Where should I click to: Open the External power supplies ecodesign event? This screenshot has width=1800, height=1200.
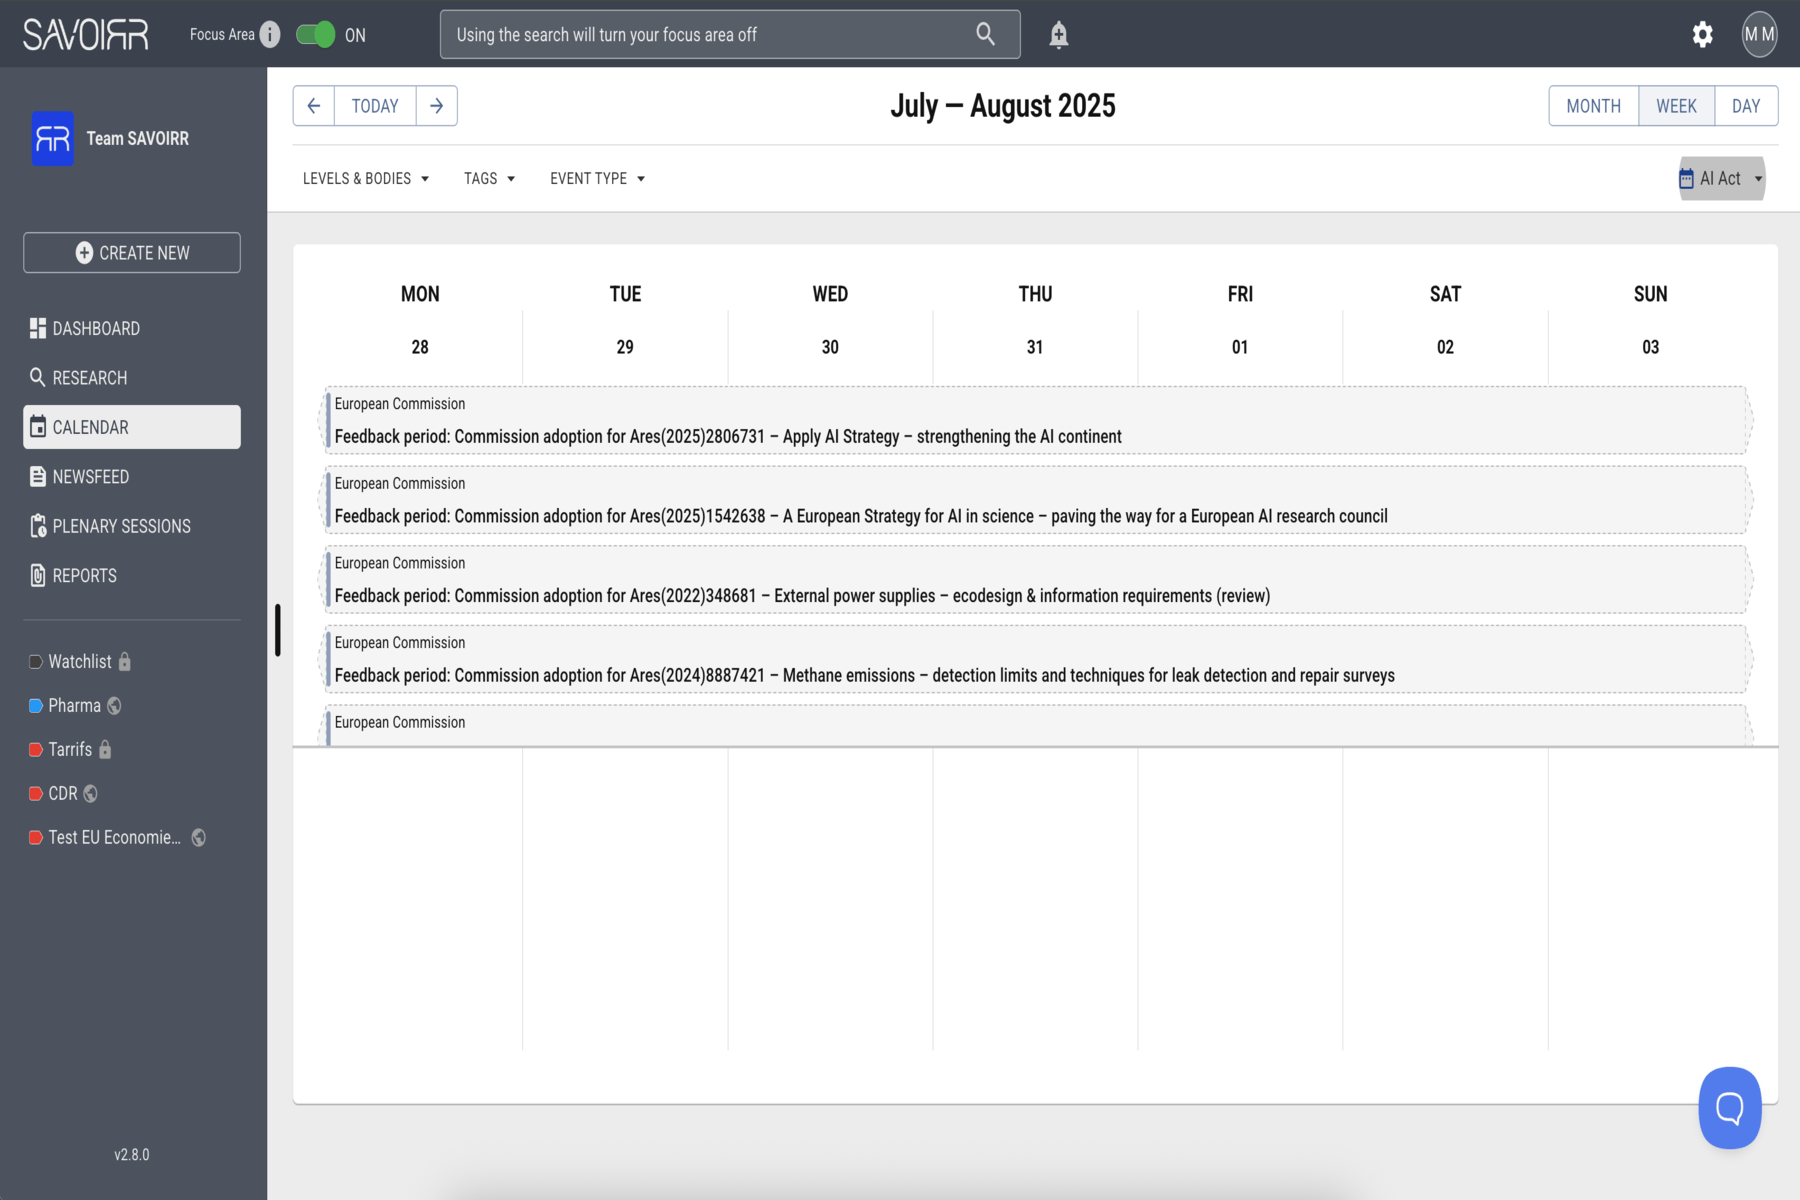[x=1035, y=580]
